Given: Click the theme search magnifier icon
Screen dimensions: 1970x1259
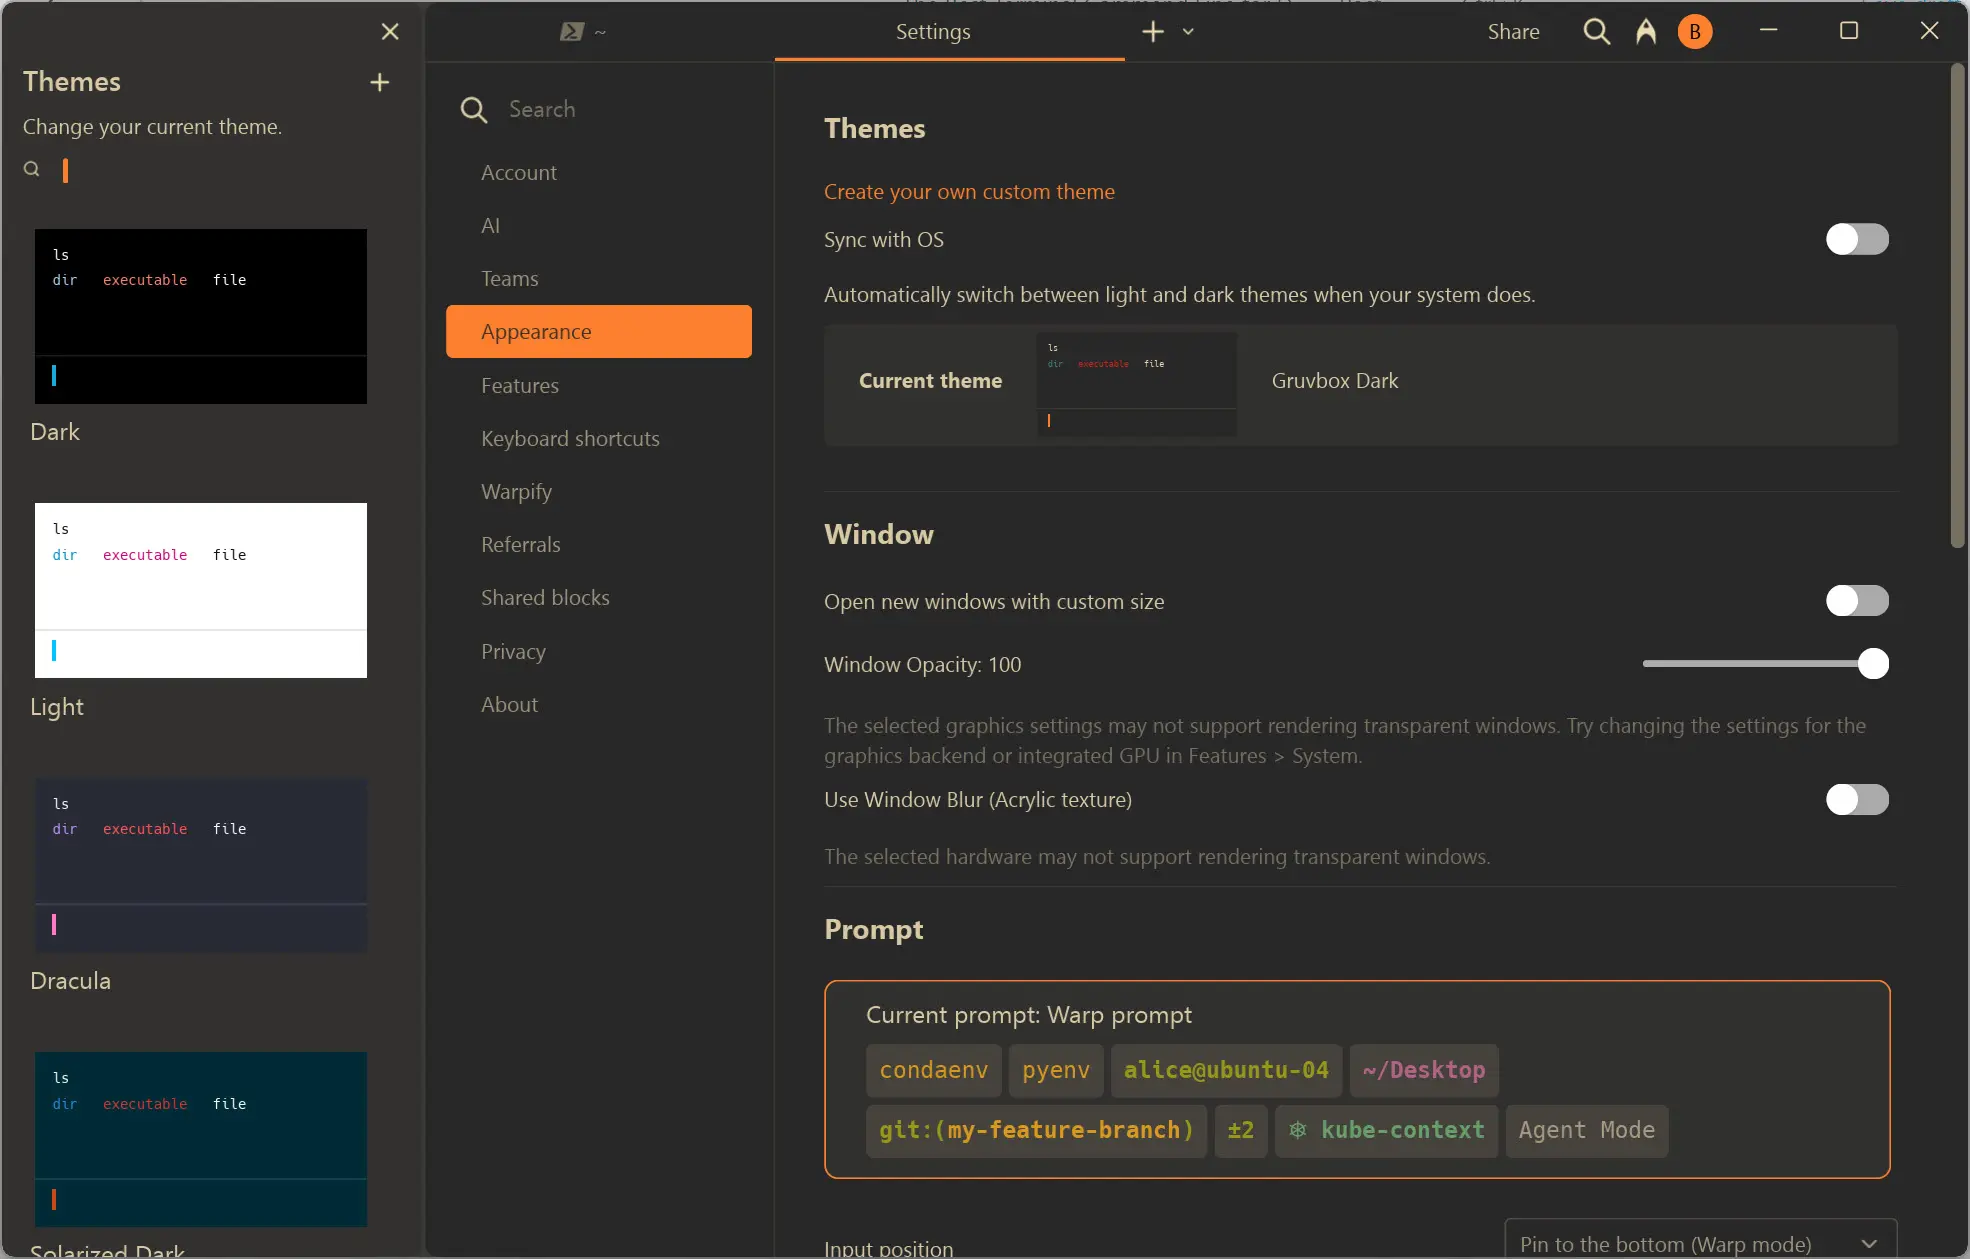Looking at the screenshot, I should 32,169.
